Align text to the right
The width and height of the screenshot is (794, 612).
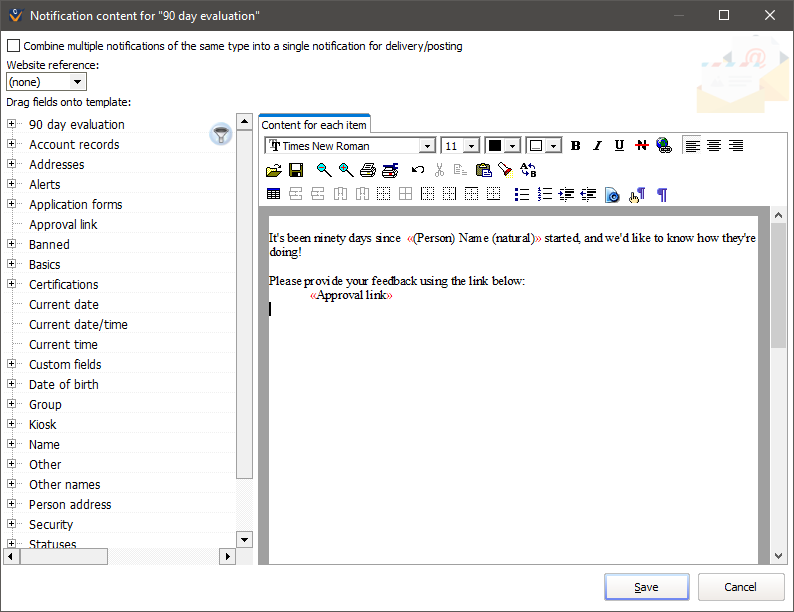coord(736,146)
